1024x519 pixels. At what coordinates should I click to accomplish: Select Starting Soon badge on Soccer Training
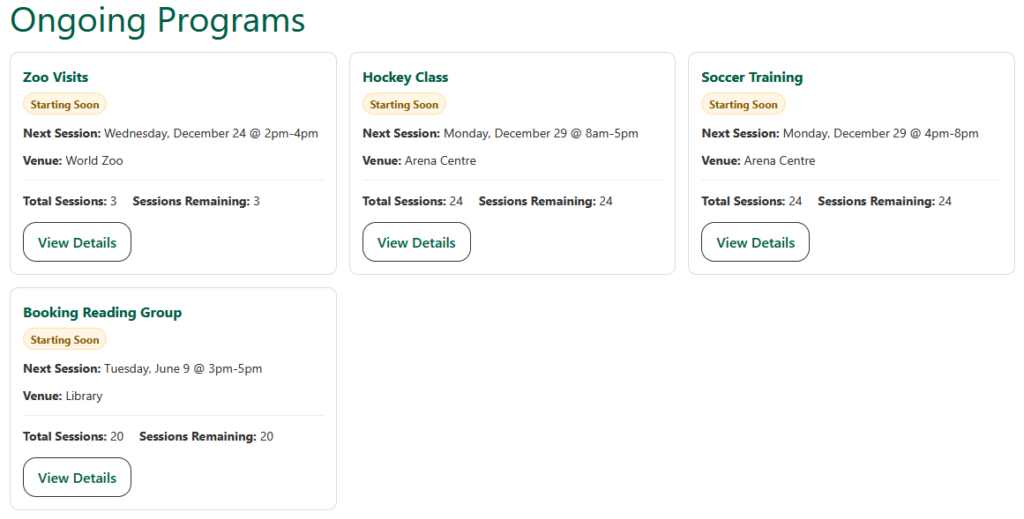pyautogui.click(x=743, y=104)
